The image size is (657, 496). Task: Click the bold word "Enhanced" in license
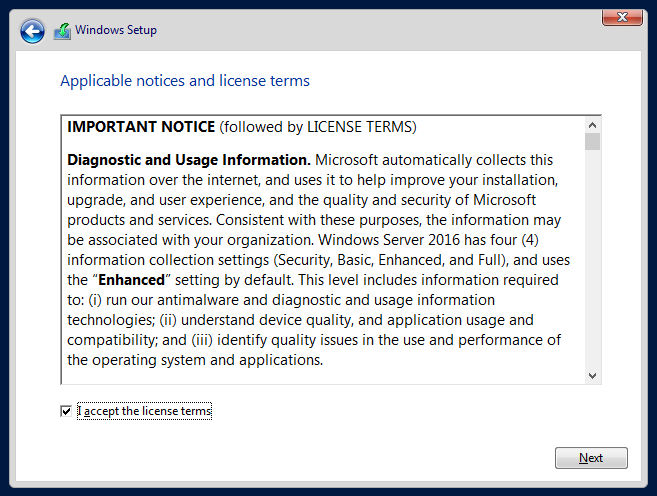134,280
